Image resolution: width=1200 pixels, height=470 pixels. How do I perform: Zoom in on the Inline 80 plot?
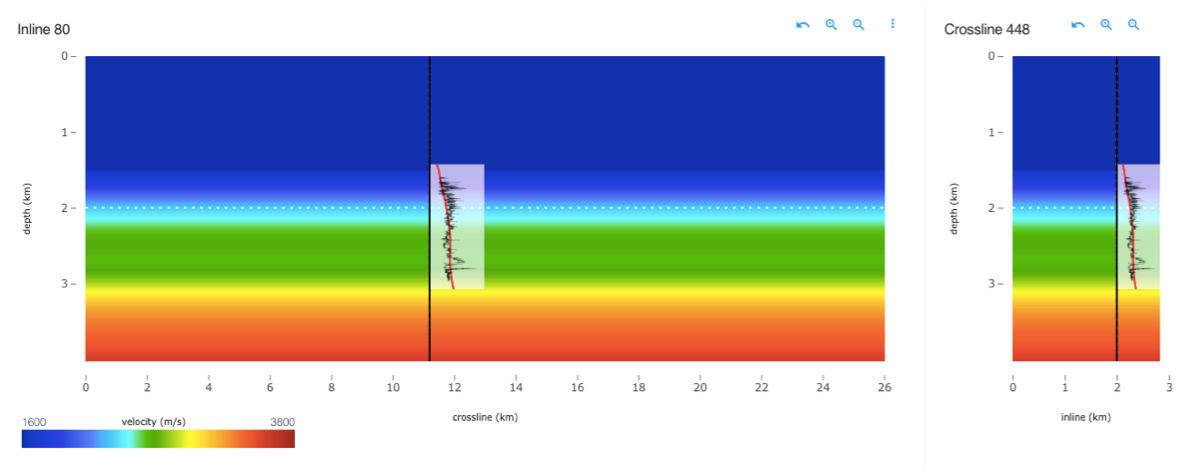[830, 25]
